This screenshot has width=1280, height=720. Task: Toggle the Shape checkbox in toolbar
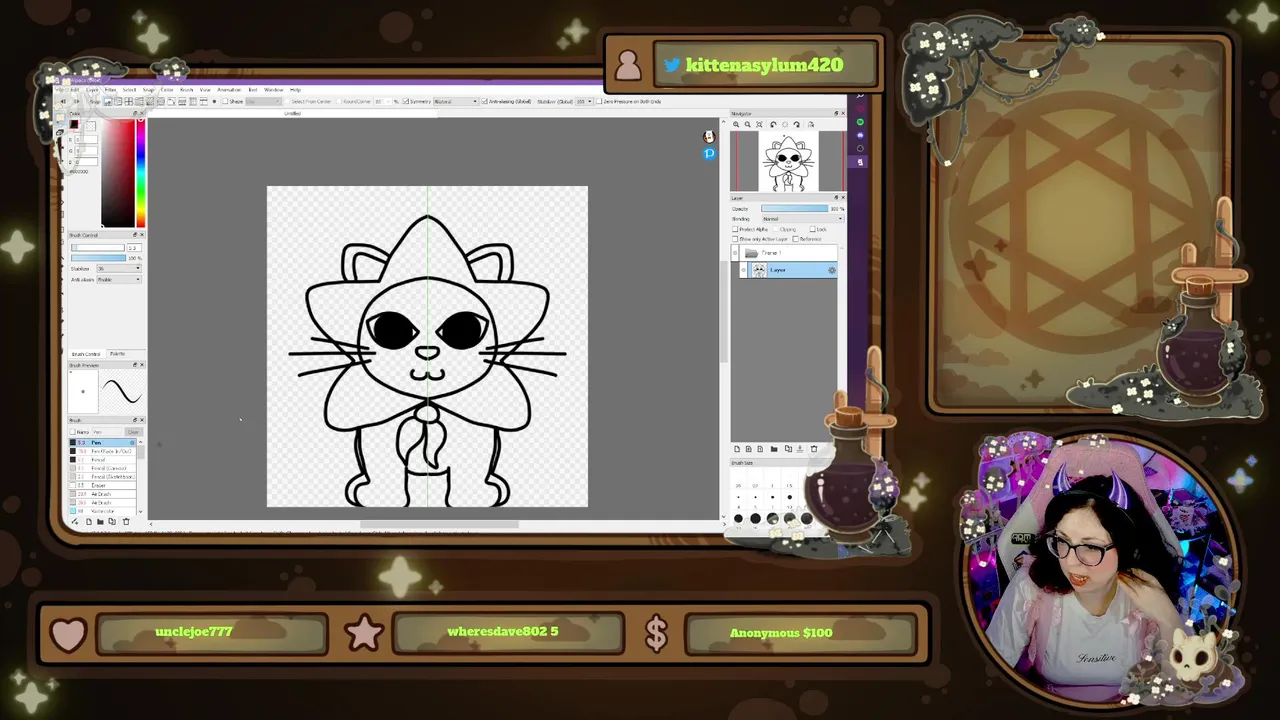click(x=225, y=101)
